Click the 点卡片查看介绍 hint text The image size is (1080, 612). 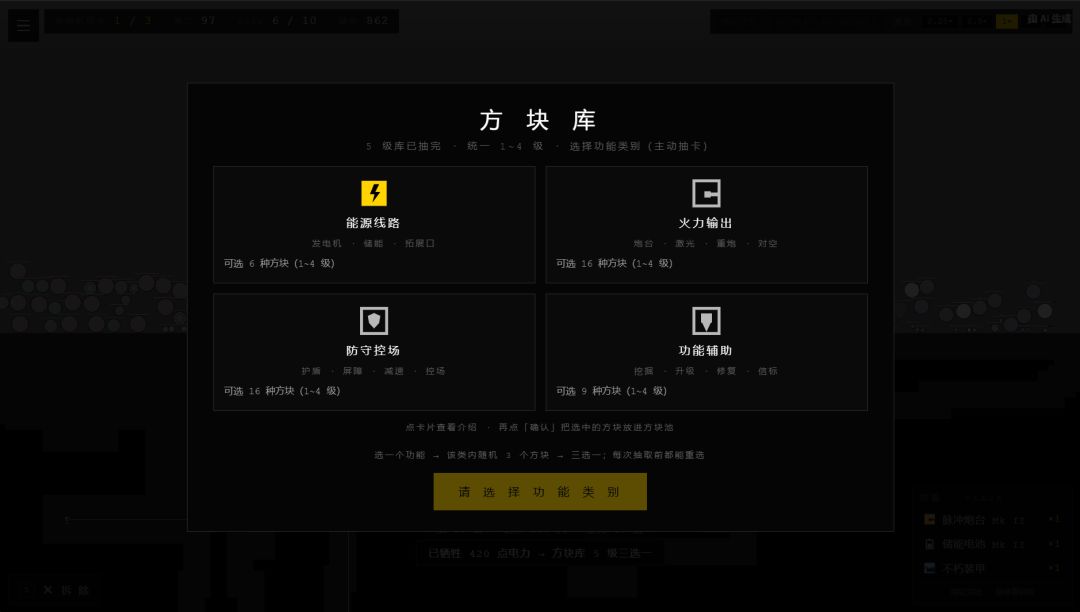click(x=539, y=428)
